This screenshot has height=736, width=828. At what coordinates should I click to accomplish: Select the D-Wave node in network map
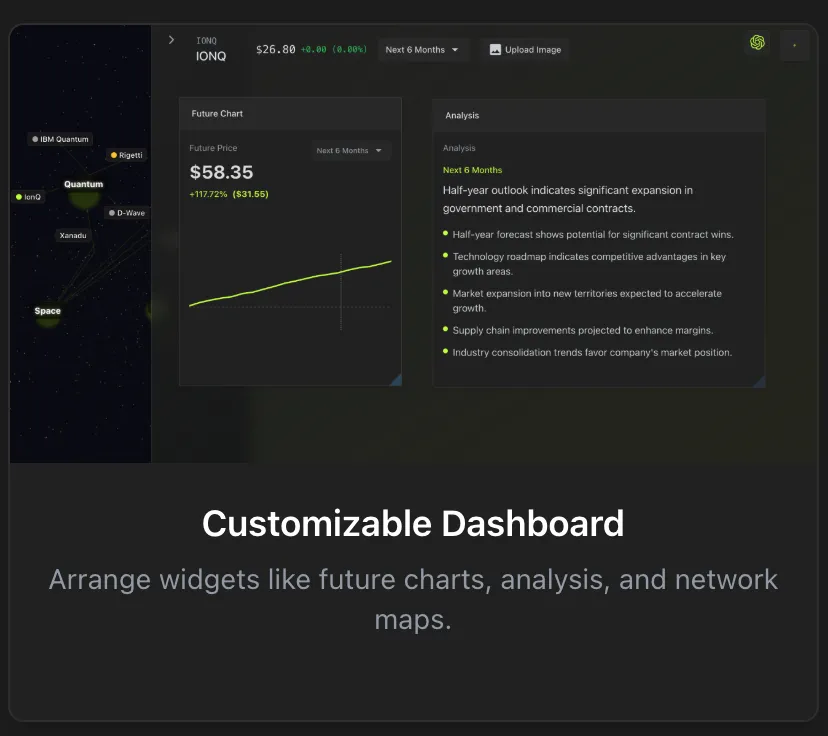127,213
